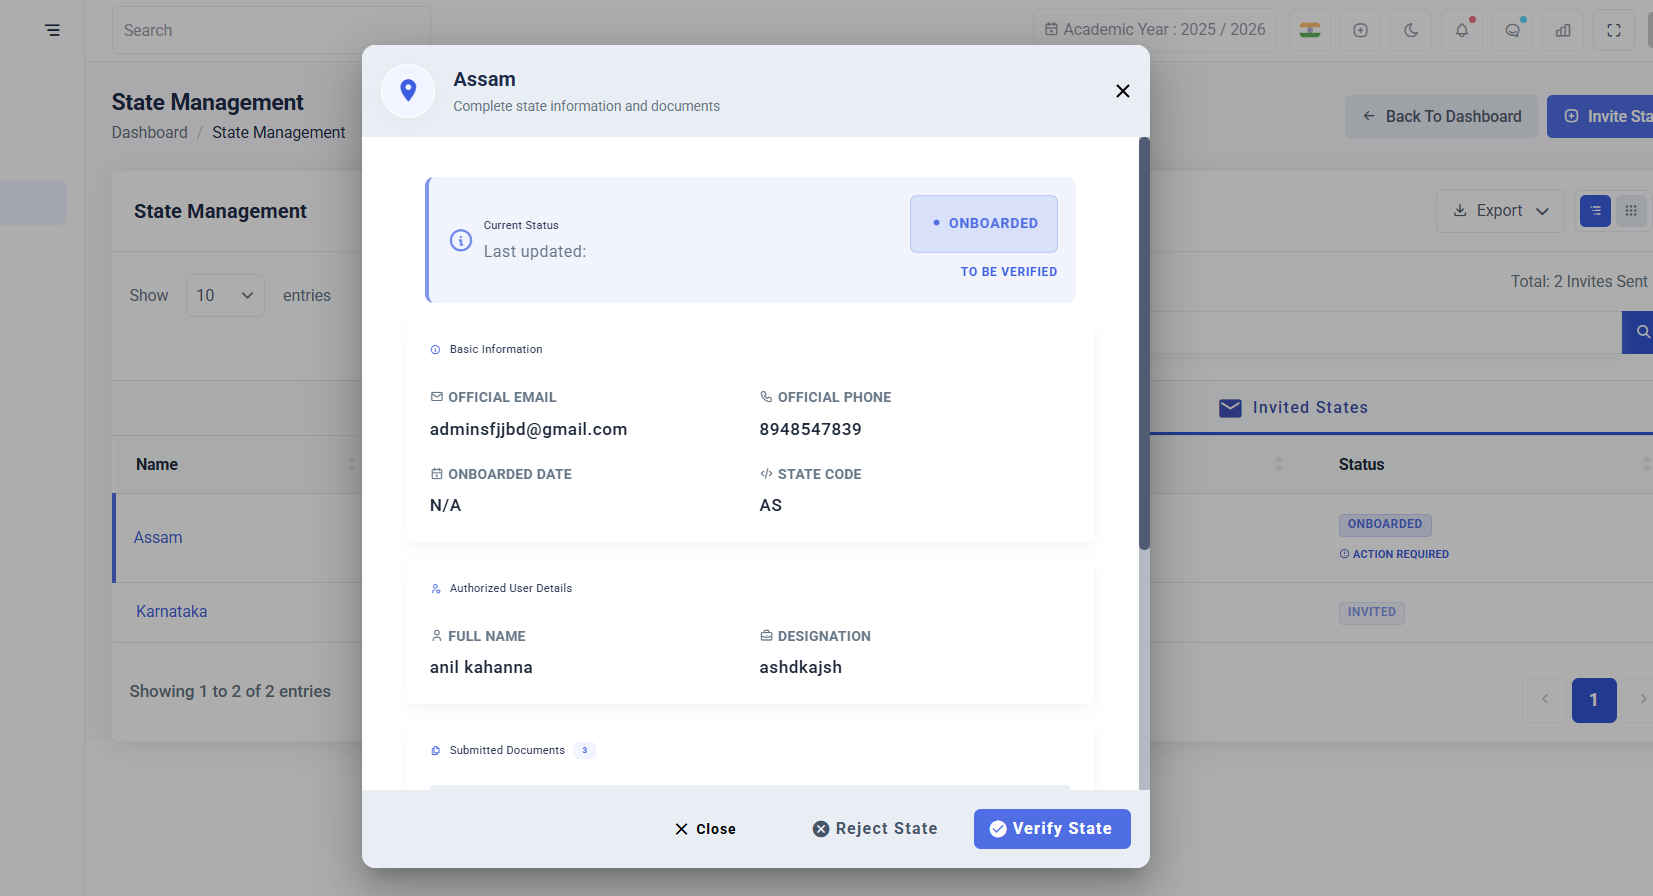Click the modal vertical scrollbar
The image size is (1653, 896).
coord(1144,343)
